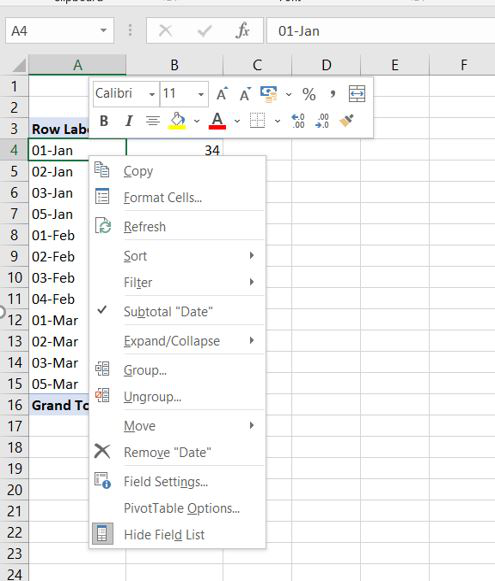Apply Percent Style format
Image resolution: width=495 pixels, height=581 pixels.
point(309,94)
